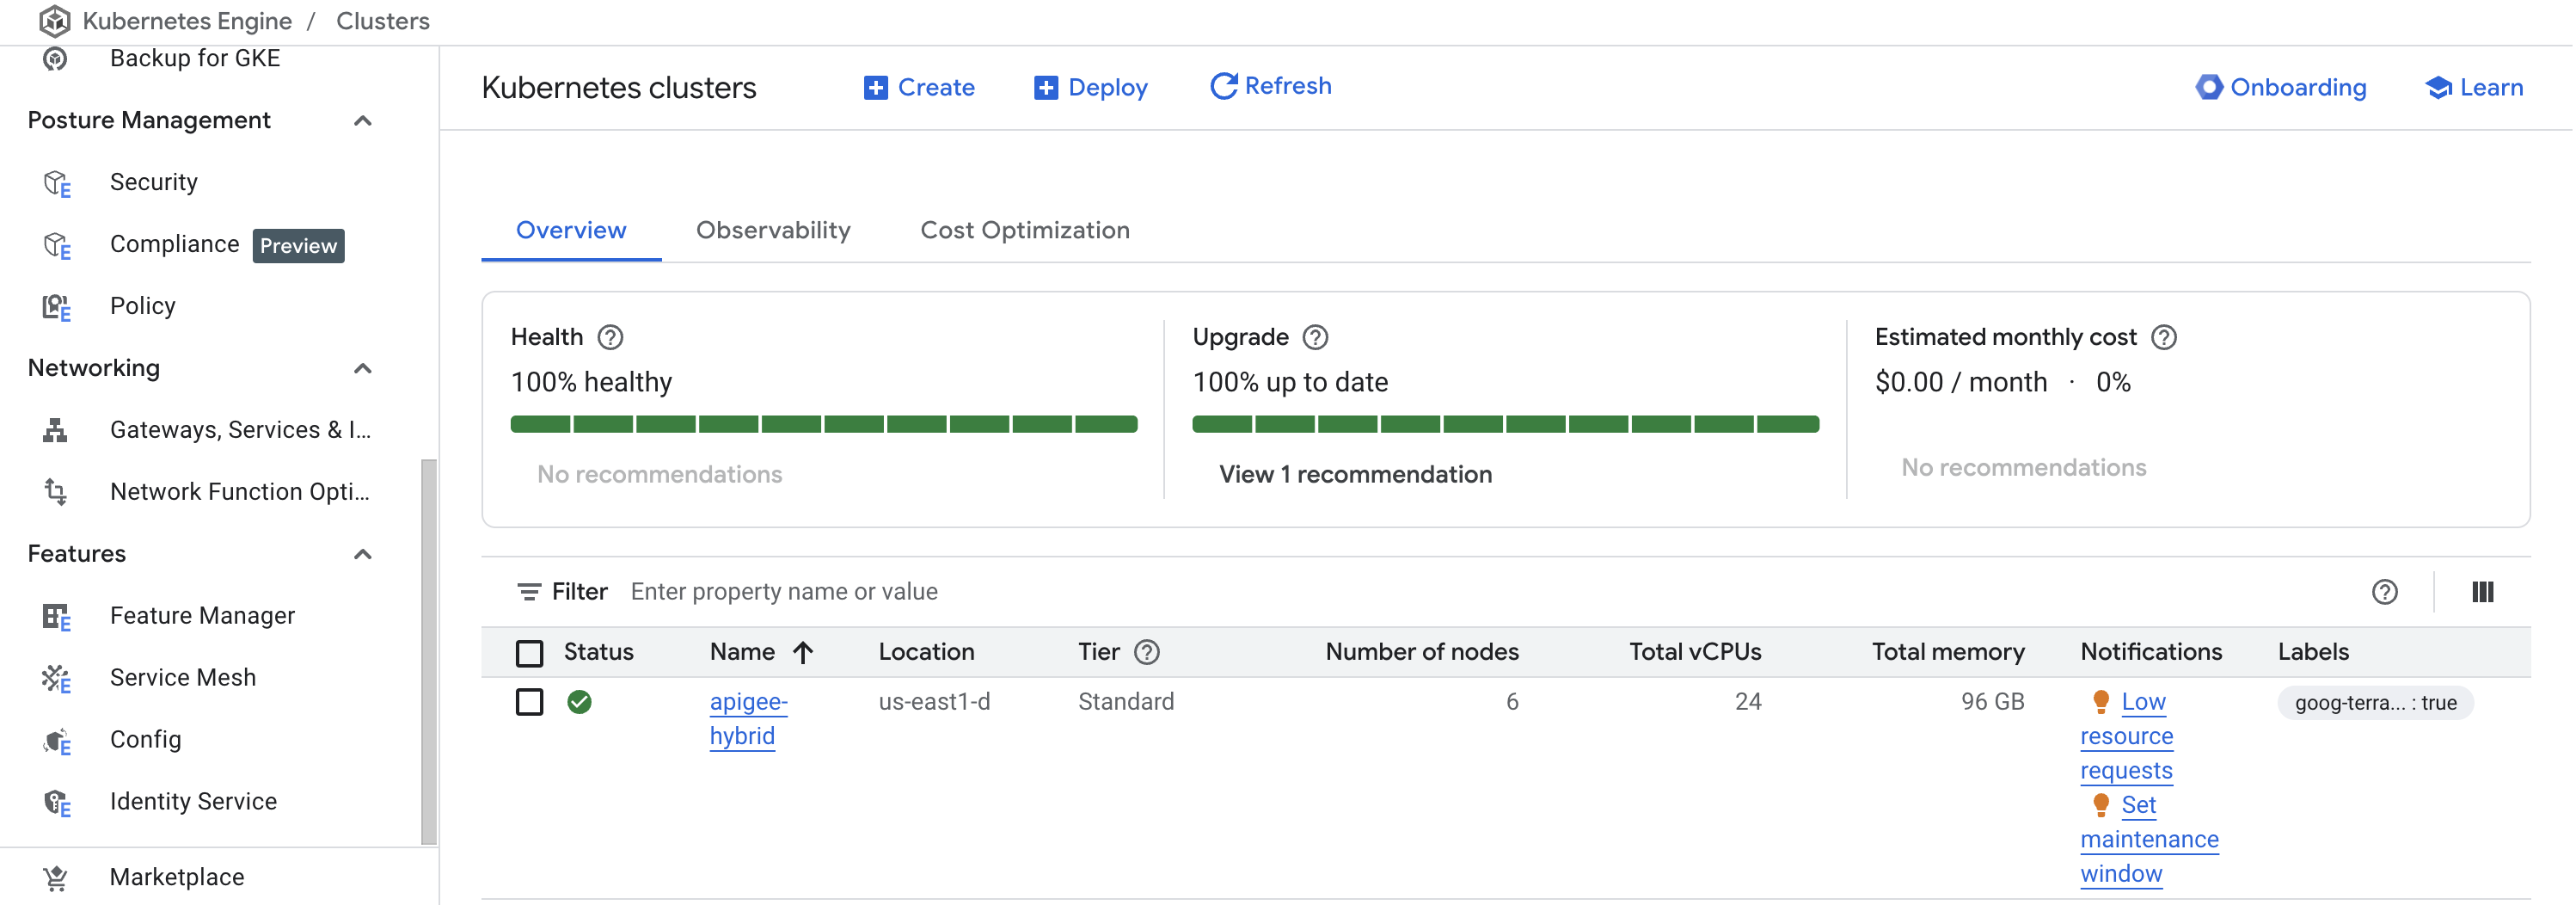Viewport: 2576px width, 905px height.
Task: Open the Onboarding panel
Action: click(x=2280, y=88)
